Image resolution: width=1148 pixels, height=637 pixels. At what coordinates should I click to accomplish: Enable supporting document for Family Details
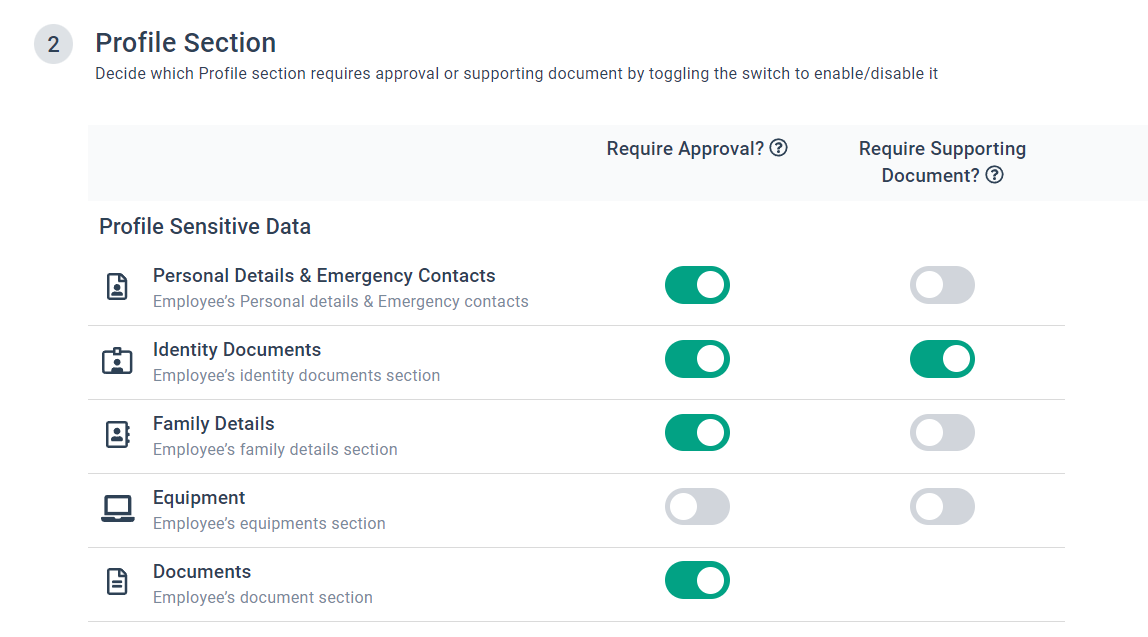(942, 433)
